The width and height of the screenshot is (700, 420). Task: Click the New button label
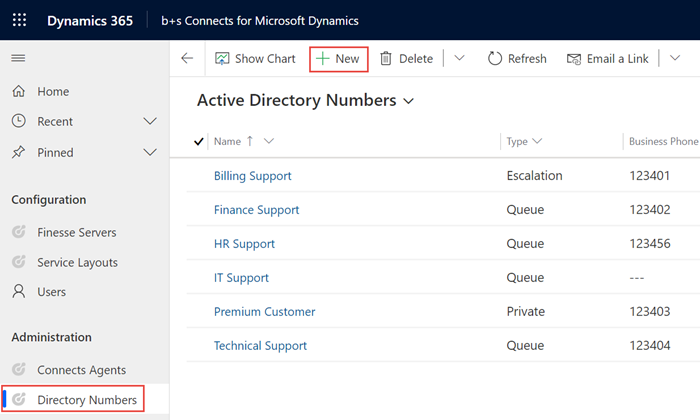pos(347,58)
